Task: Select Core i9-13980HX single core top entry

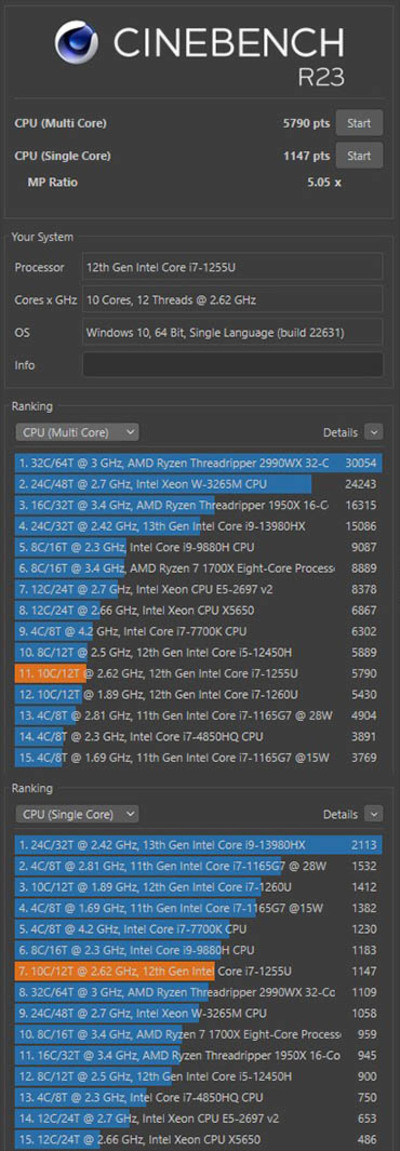Action: click(199, 845)
